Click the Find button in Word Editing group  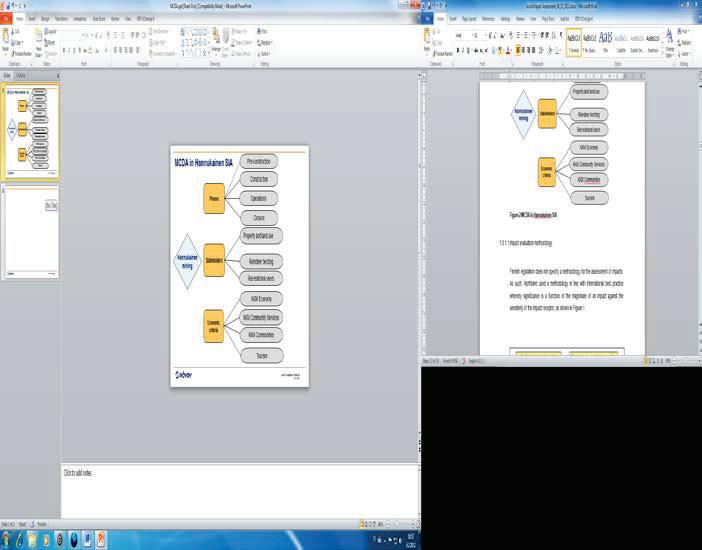pyautogui.click(x=684, y=31)
